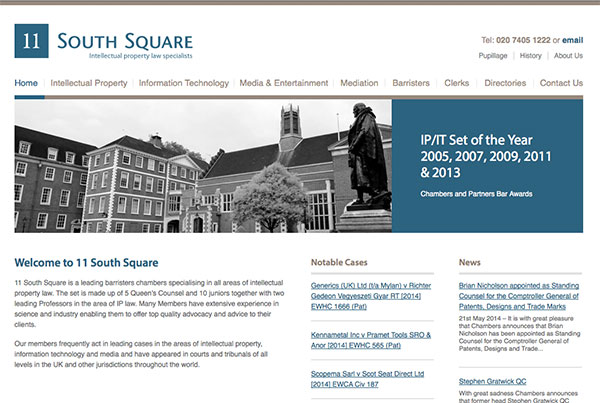The image size is (600, 403).
Task: Open the Pupillage page
Action: pyautogui.click(x=492, y=56)
